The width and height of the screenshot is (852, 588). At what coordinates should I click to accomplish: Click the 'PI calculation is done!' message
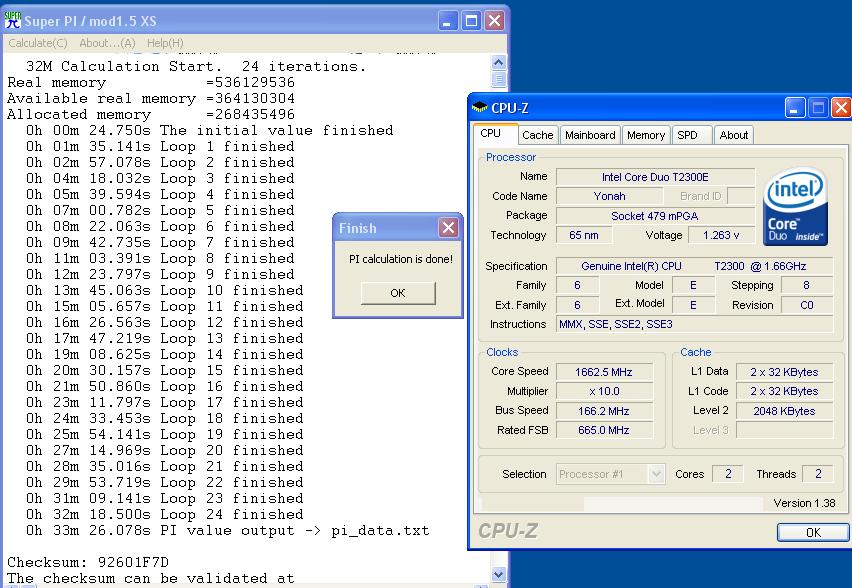click(x=401, y=259)
